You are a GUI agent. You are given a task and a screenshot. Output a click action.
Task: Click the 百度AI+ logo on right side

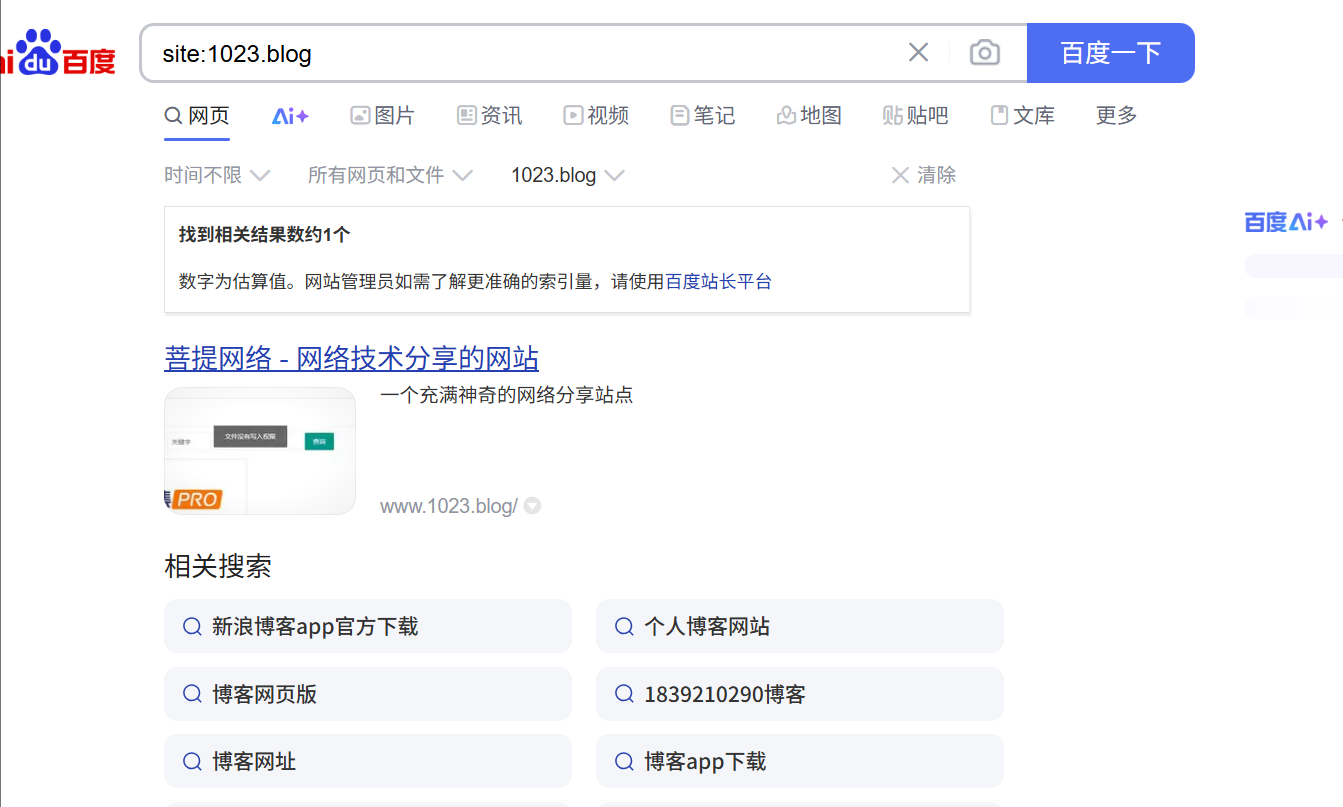pos(1286,222)
